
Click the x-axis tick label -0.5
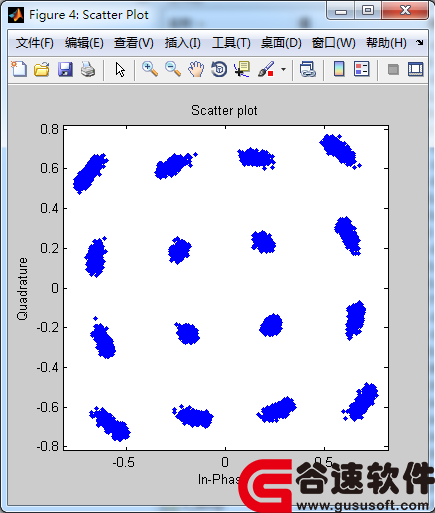point(124,462)
